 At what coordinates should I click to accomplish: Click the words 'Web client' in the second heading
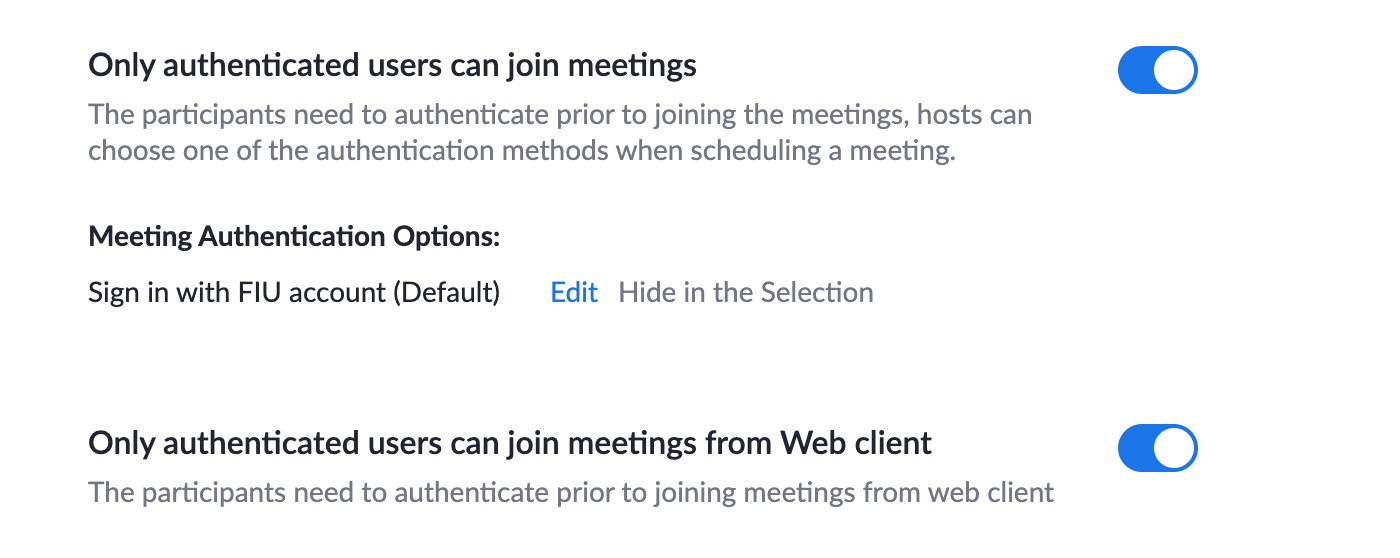pos(856,443)
